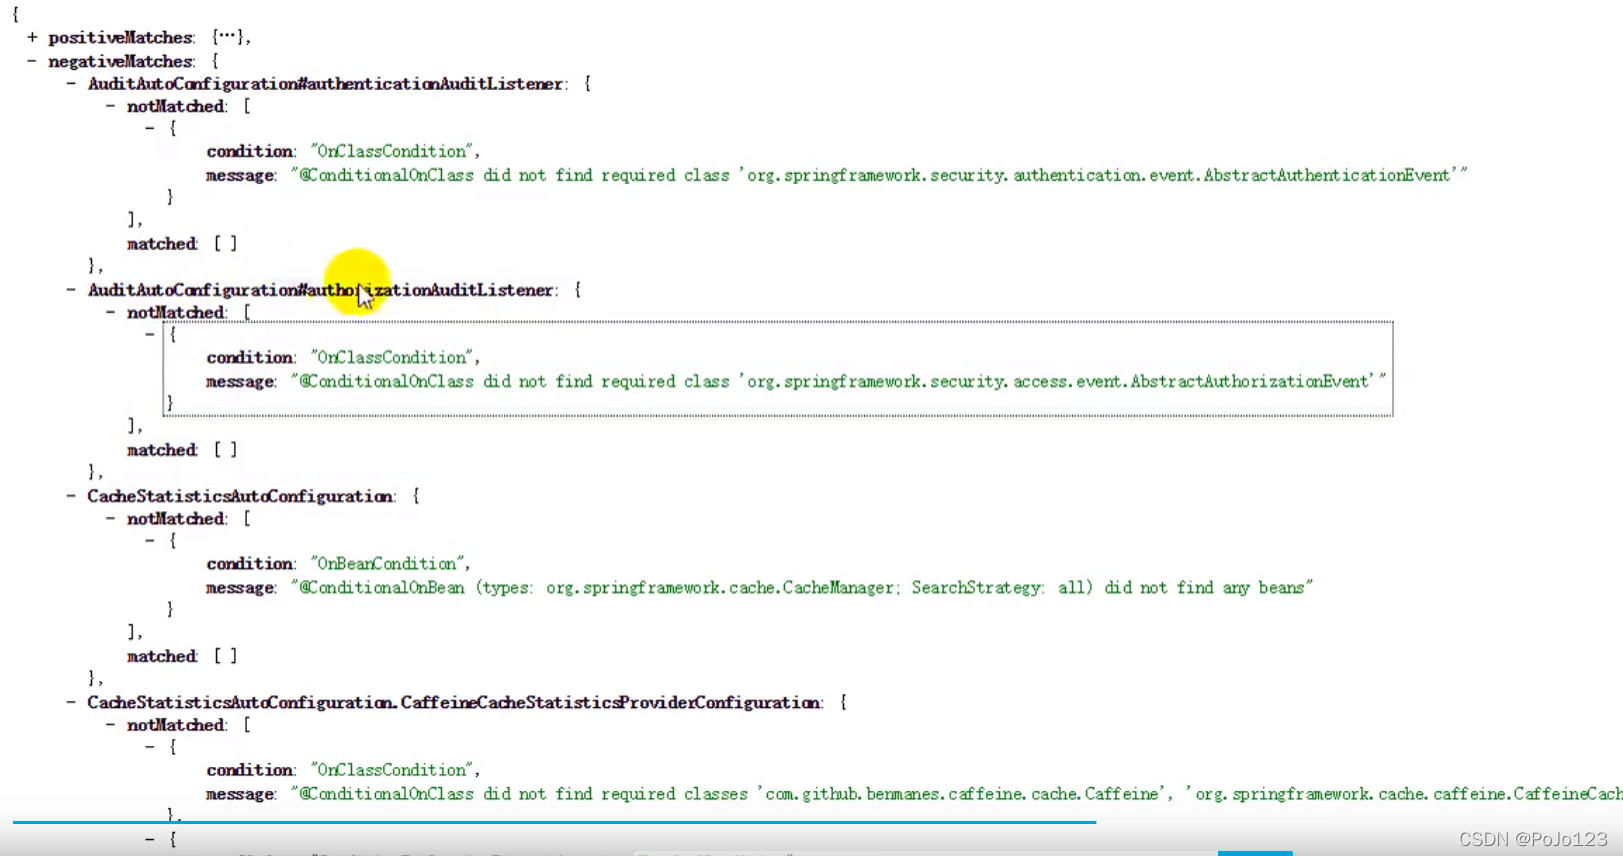
Task: Click the 'matched [ ]' line under authenticationAuditListener
Action: click(x=182, y=244)
